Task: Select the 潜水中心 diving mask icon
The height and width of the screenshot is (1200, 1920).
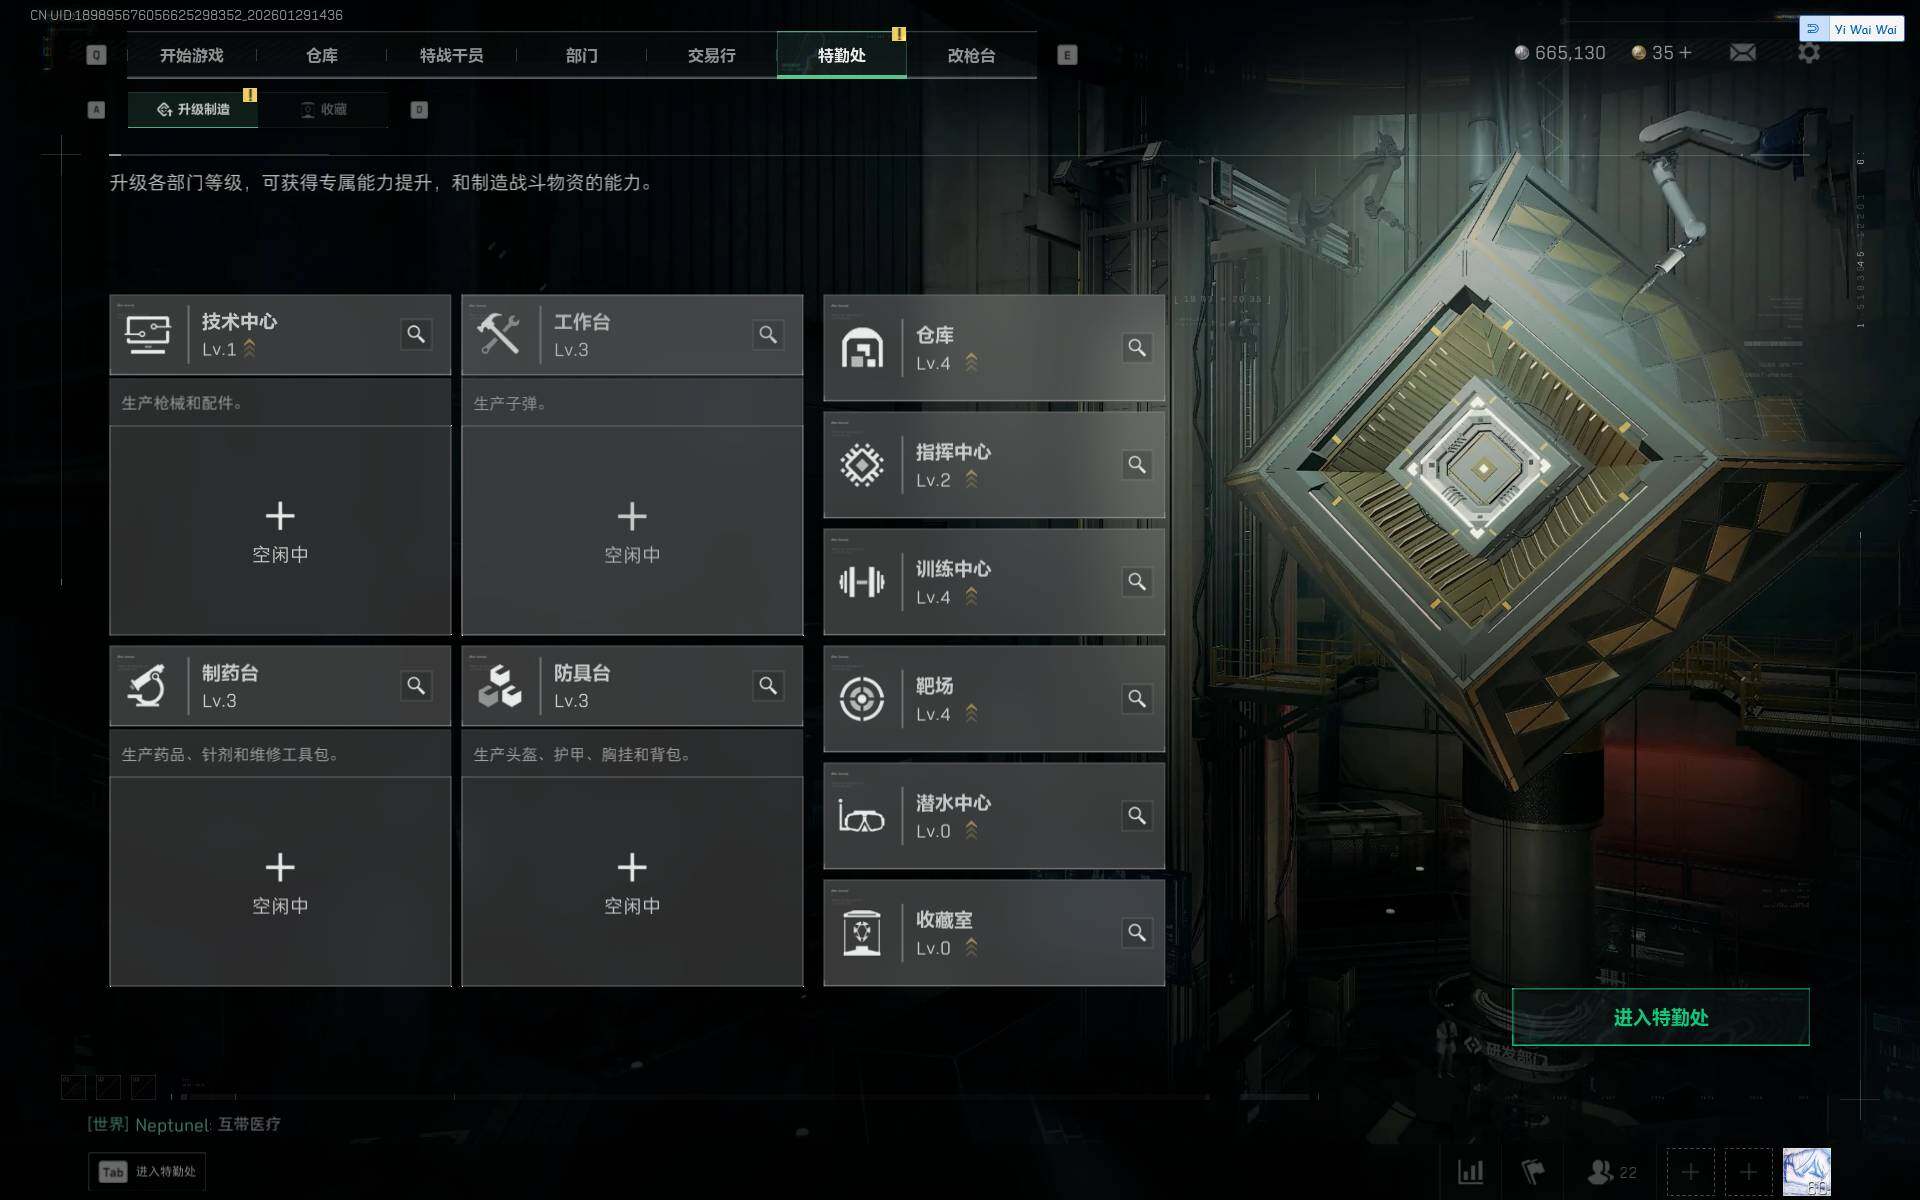Action: click(861, 816)
